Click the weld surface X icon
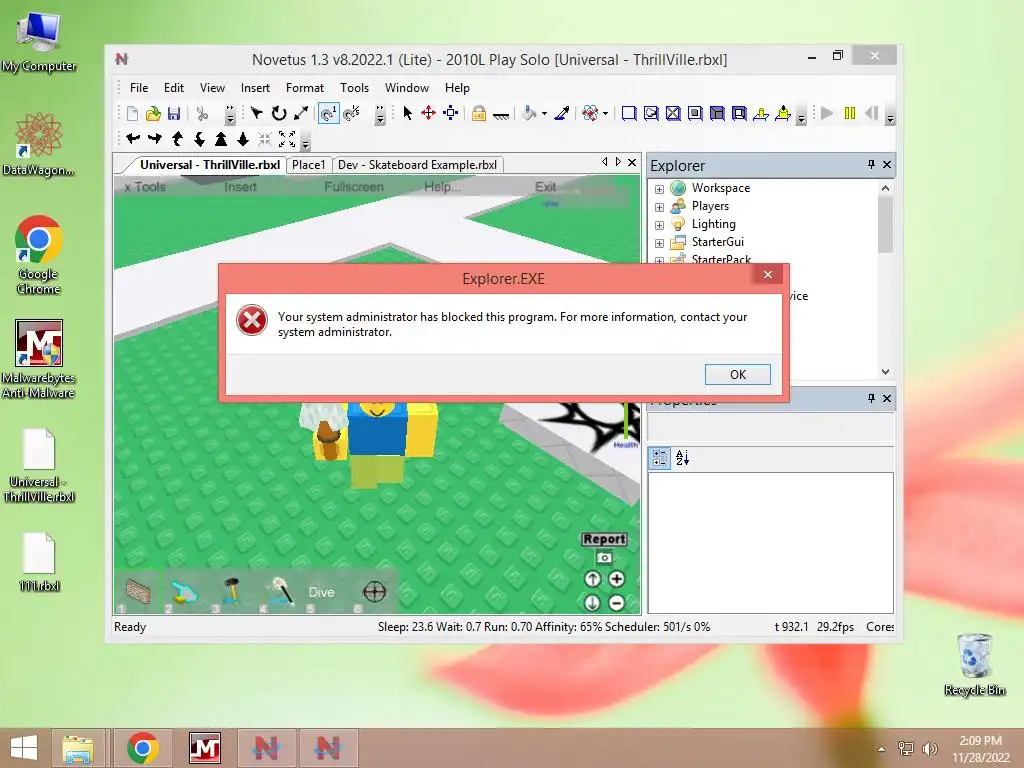1024x768 pixels. click(673, 114)
